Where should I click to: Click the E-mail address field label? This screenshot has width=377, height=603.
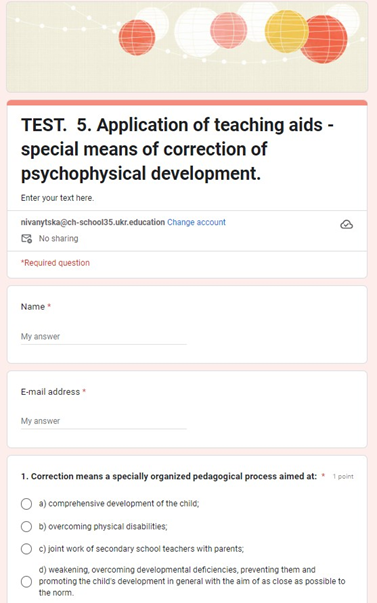pos(50,391)
